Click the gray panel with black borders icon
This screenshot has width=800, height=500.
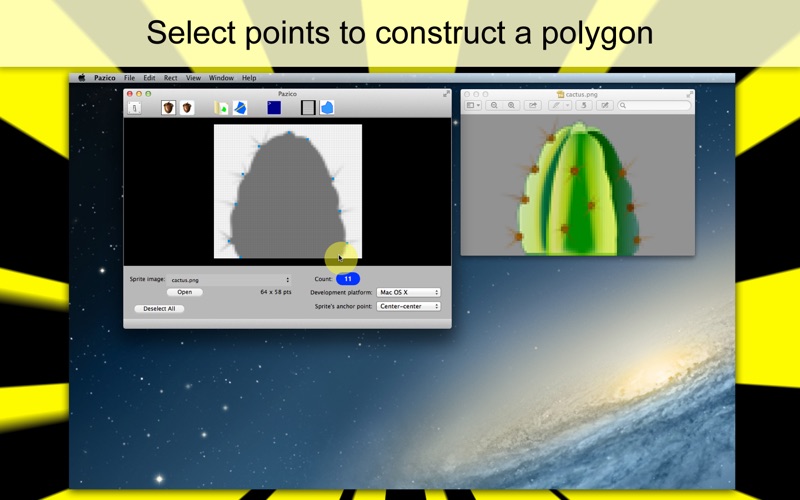[308, 108]
